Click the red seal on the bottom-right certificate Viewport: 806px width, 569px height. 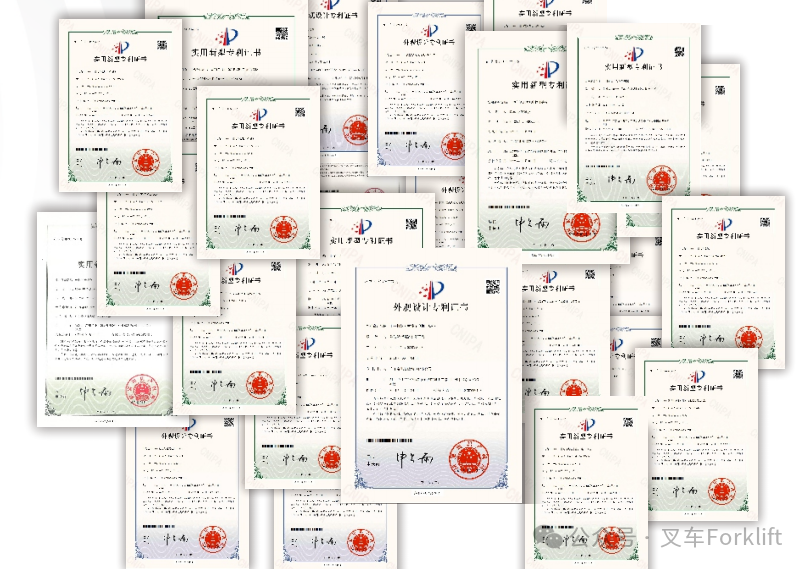[x=722, y=489]
